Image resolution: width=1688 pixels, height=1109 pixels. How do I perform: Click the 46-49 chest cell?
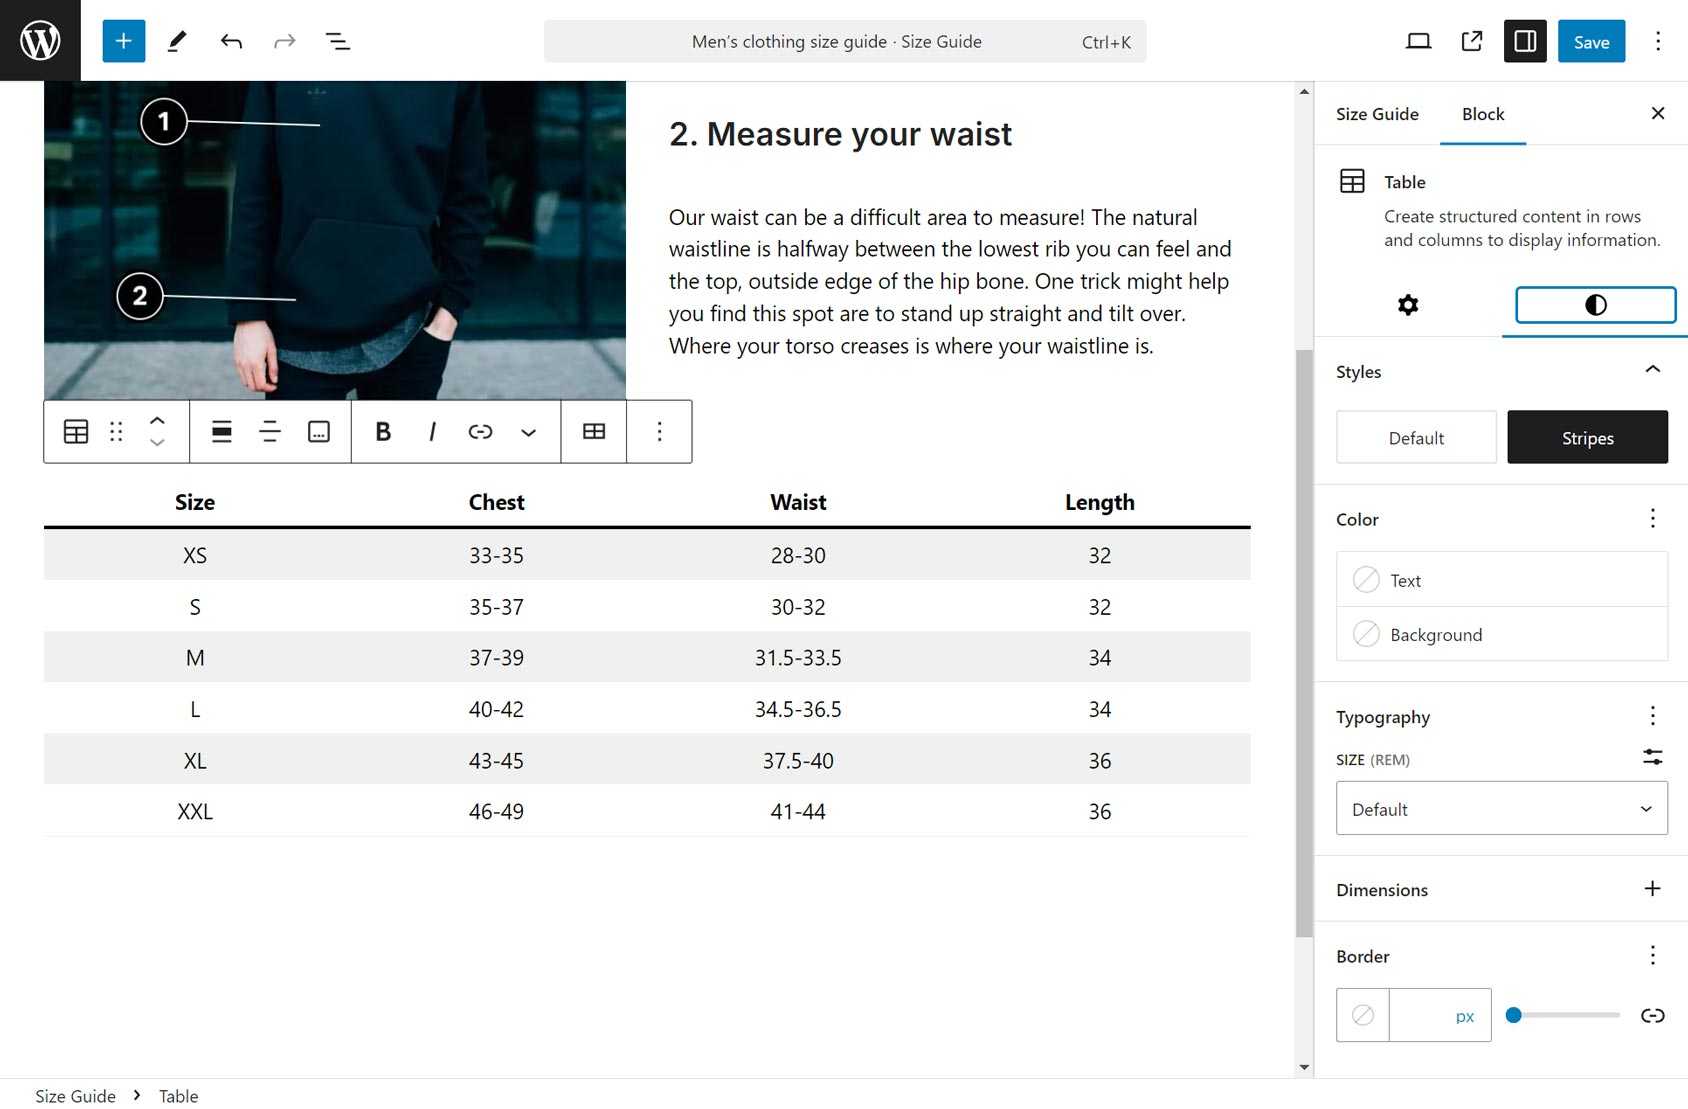pos(497,811)
